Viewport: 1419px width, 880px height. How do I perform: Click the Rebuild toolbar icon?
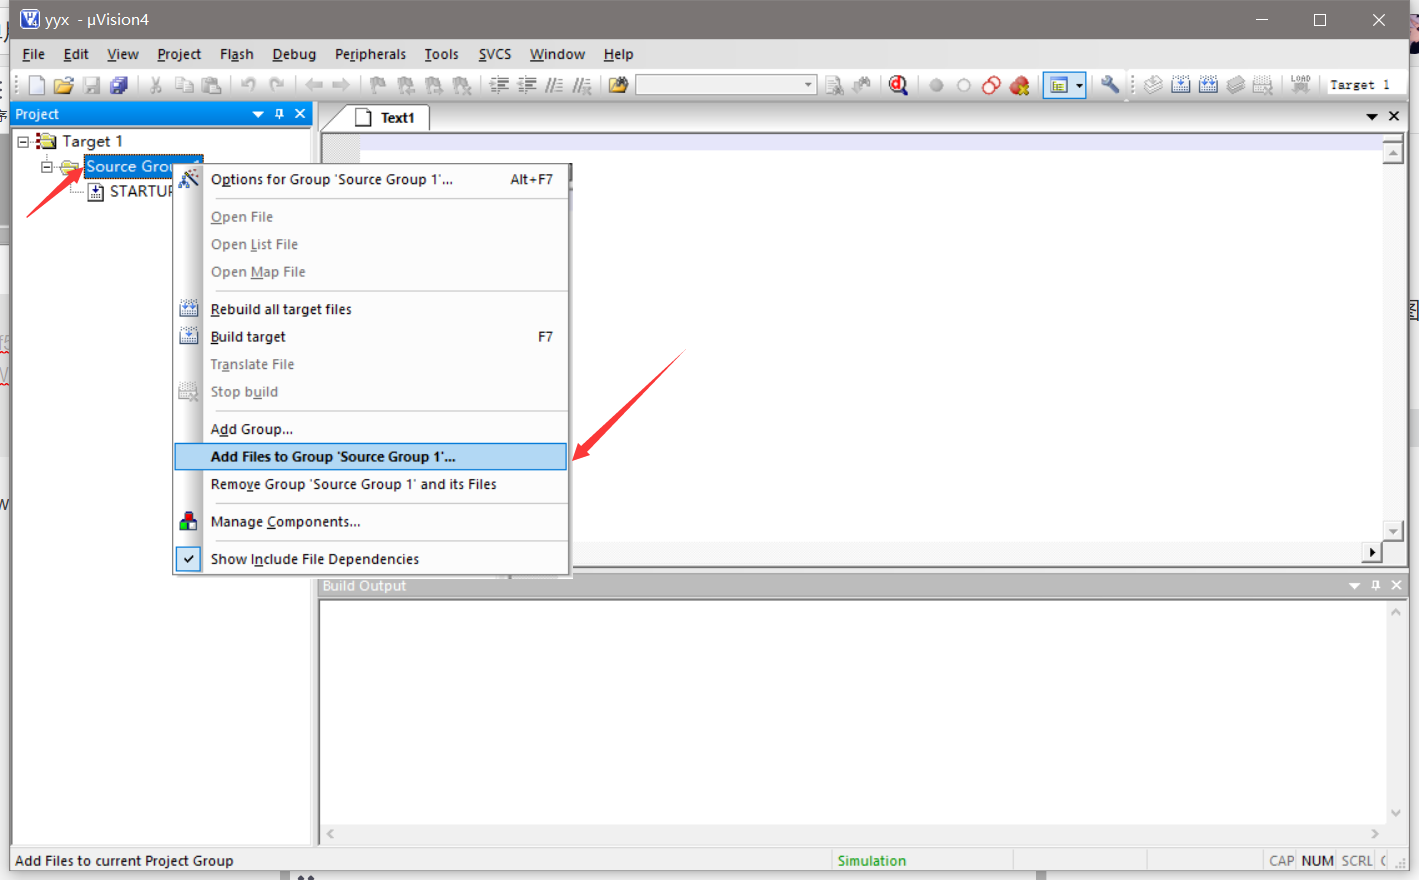pyautogui.click(x=1208, y=85)
